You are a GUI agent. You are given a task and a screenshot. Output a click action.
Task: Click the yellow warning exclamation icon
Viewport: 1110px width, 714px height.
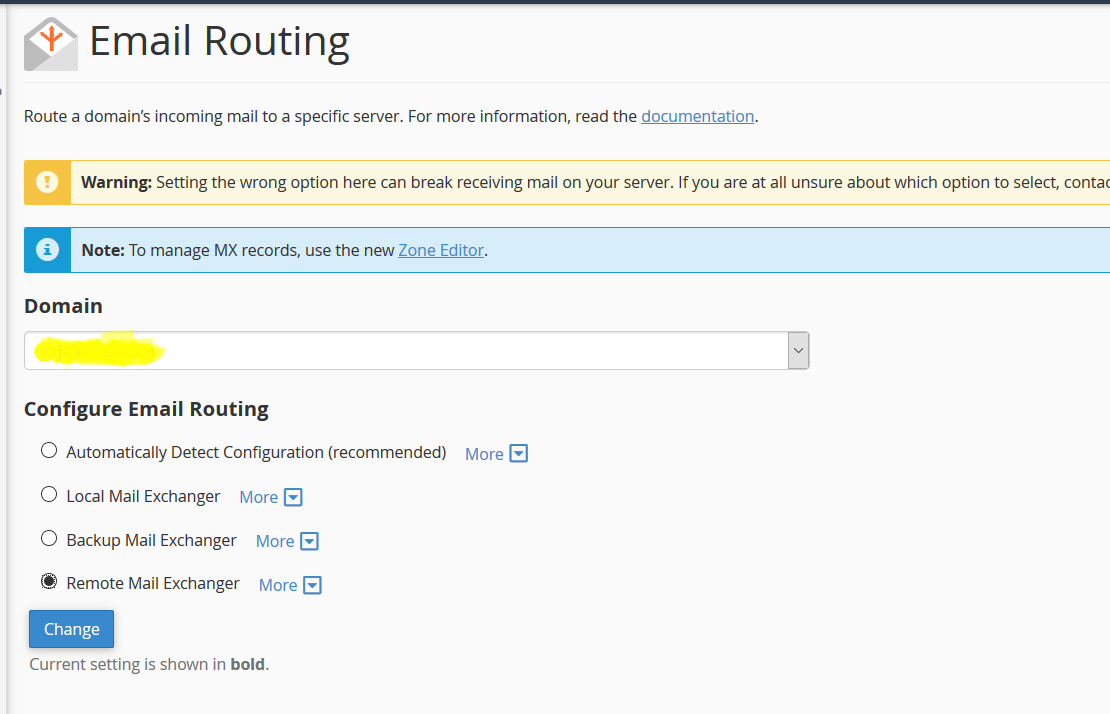coord(47,182)
